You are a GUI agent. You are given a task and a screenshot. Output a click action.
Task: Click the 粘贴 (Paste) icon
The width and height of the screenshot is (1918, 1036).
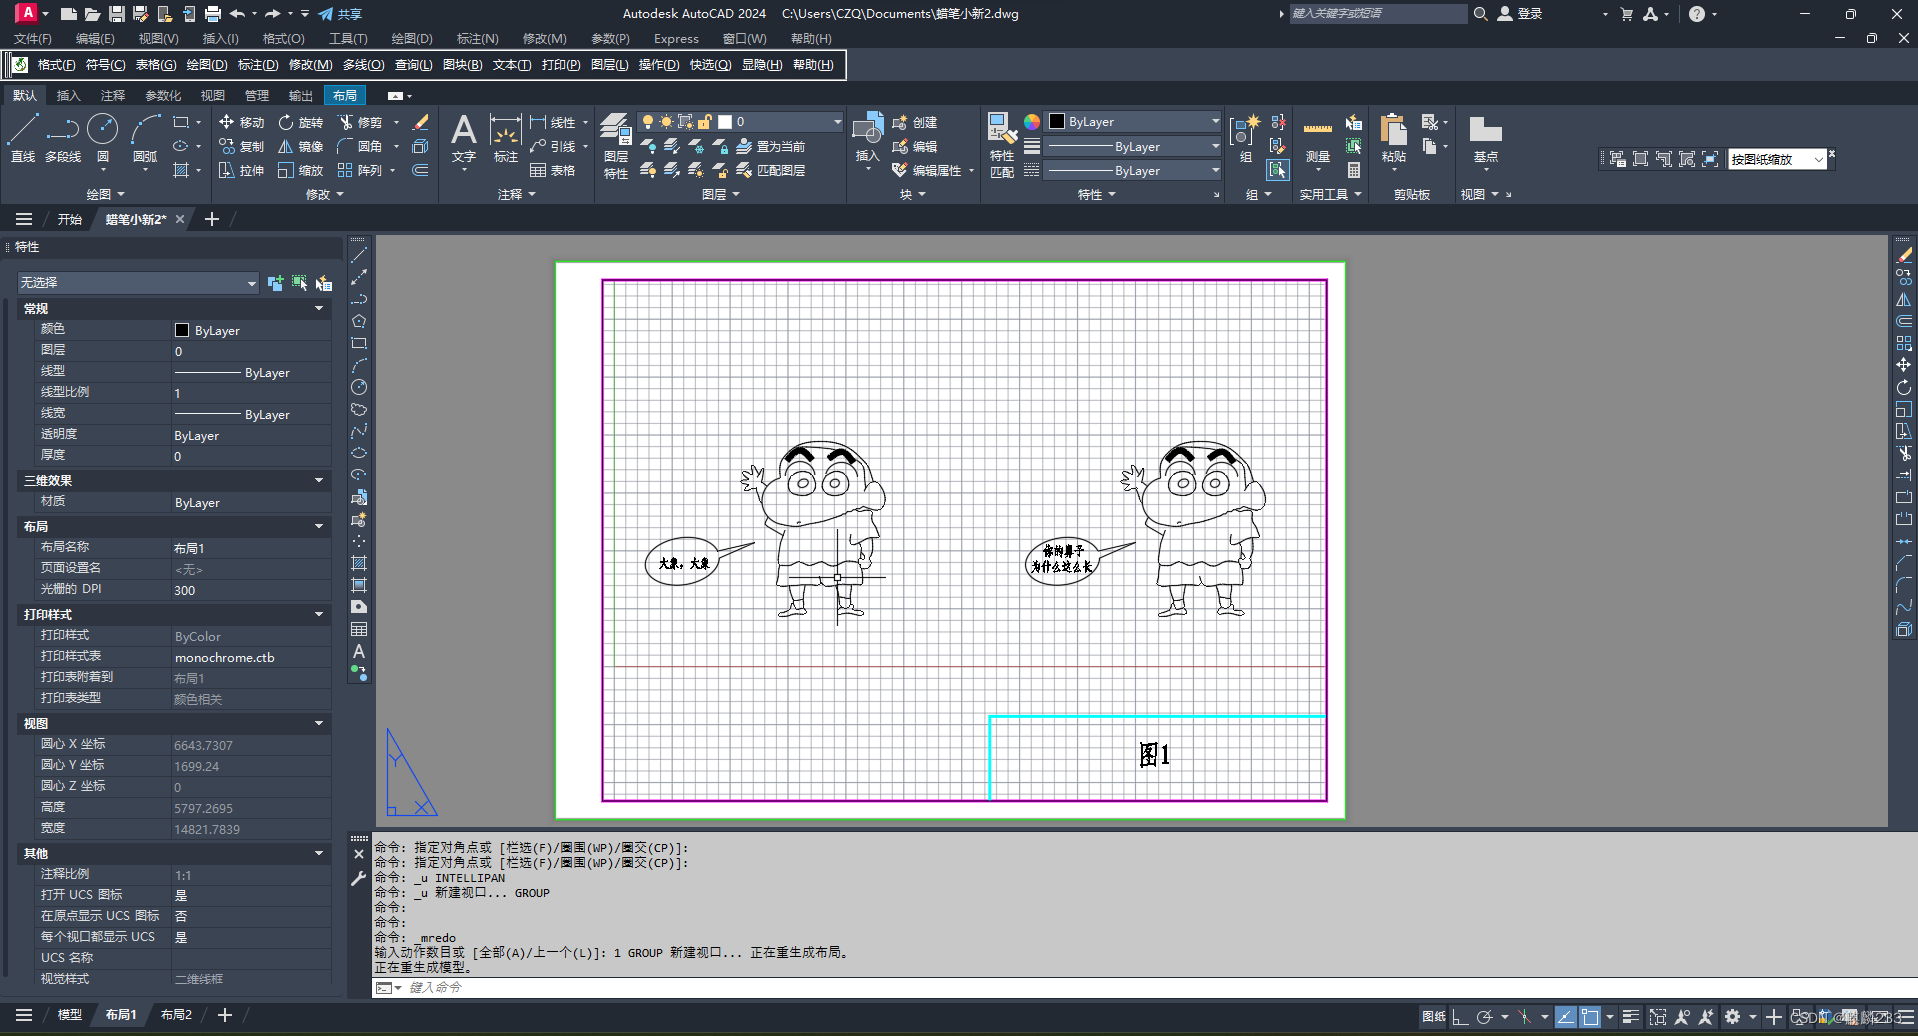point(1393,138)
